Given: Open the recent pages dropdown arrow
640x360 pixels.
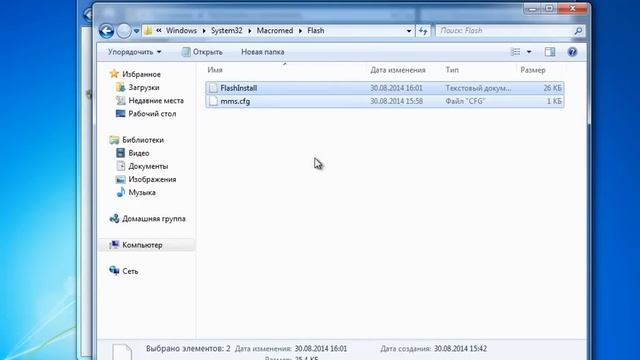Looking at the screenshot, I should click(x=136, y=31).
